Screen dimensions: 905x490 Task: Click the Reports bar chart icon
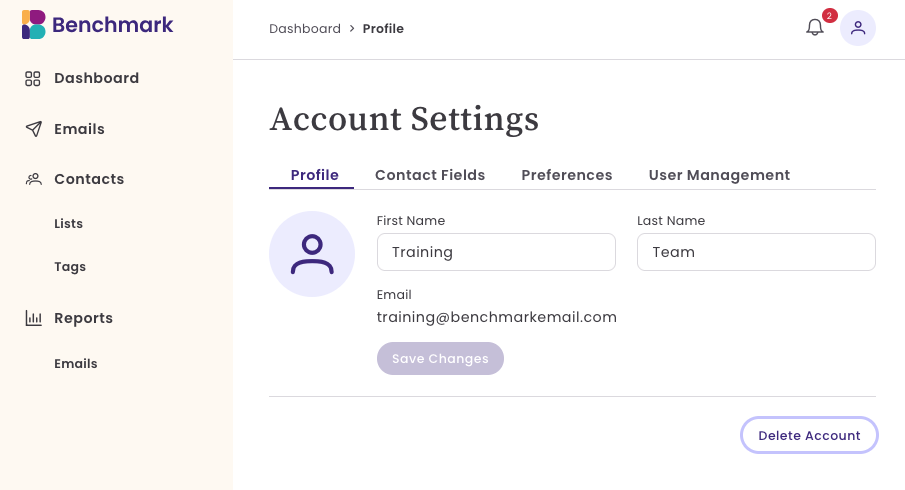33,318
